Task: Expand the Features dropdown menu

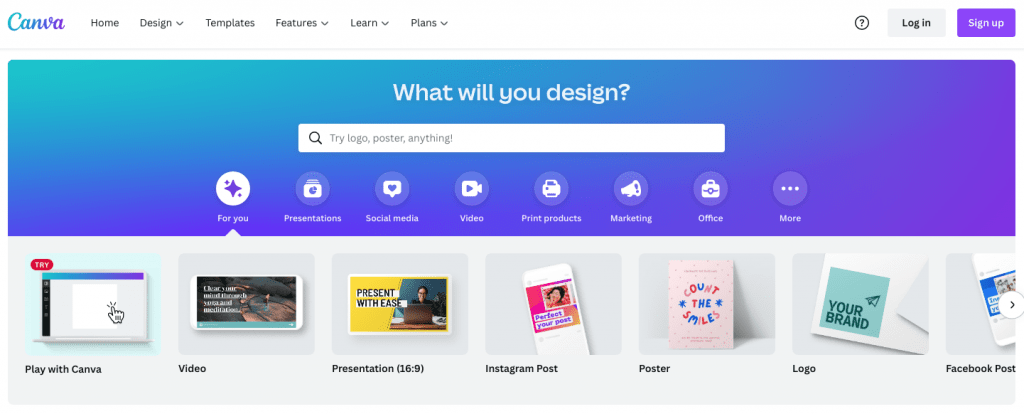Action: (301, 23)
